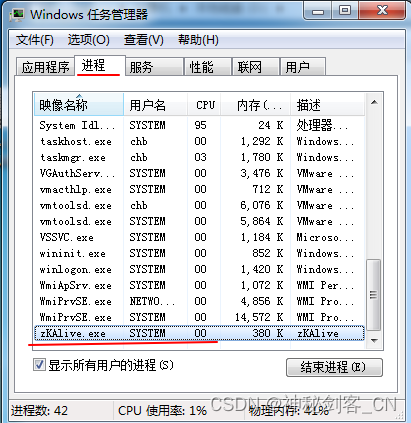Select vmtoolsd.exe using 5,864 K
The width and height of the screenshot is (411, 423).
click(x=199, y=221)
